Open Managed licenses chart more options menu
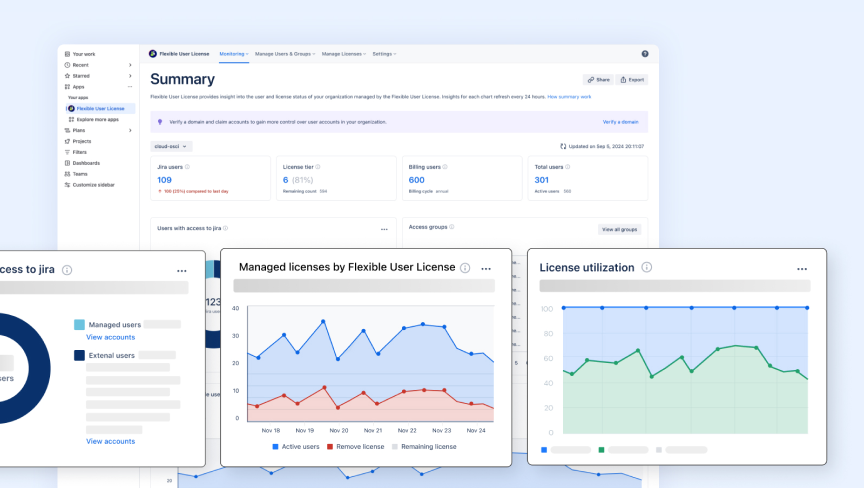The height and width of the screenshot is (488, 864). coord(485,269)
